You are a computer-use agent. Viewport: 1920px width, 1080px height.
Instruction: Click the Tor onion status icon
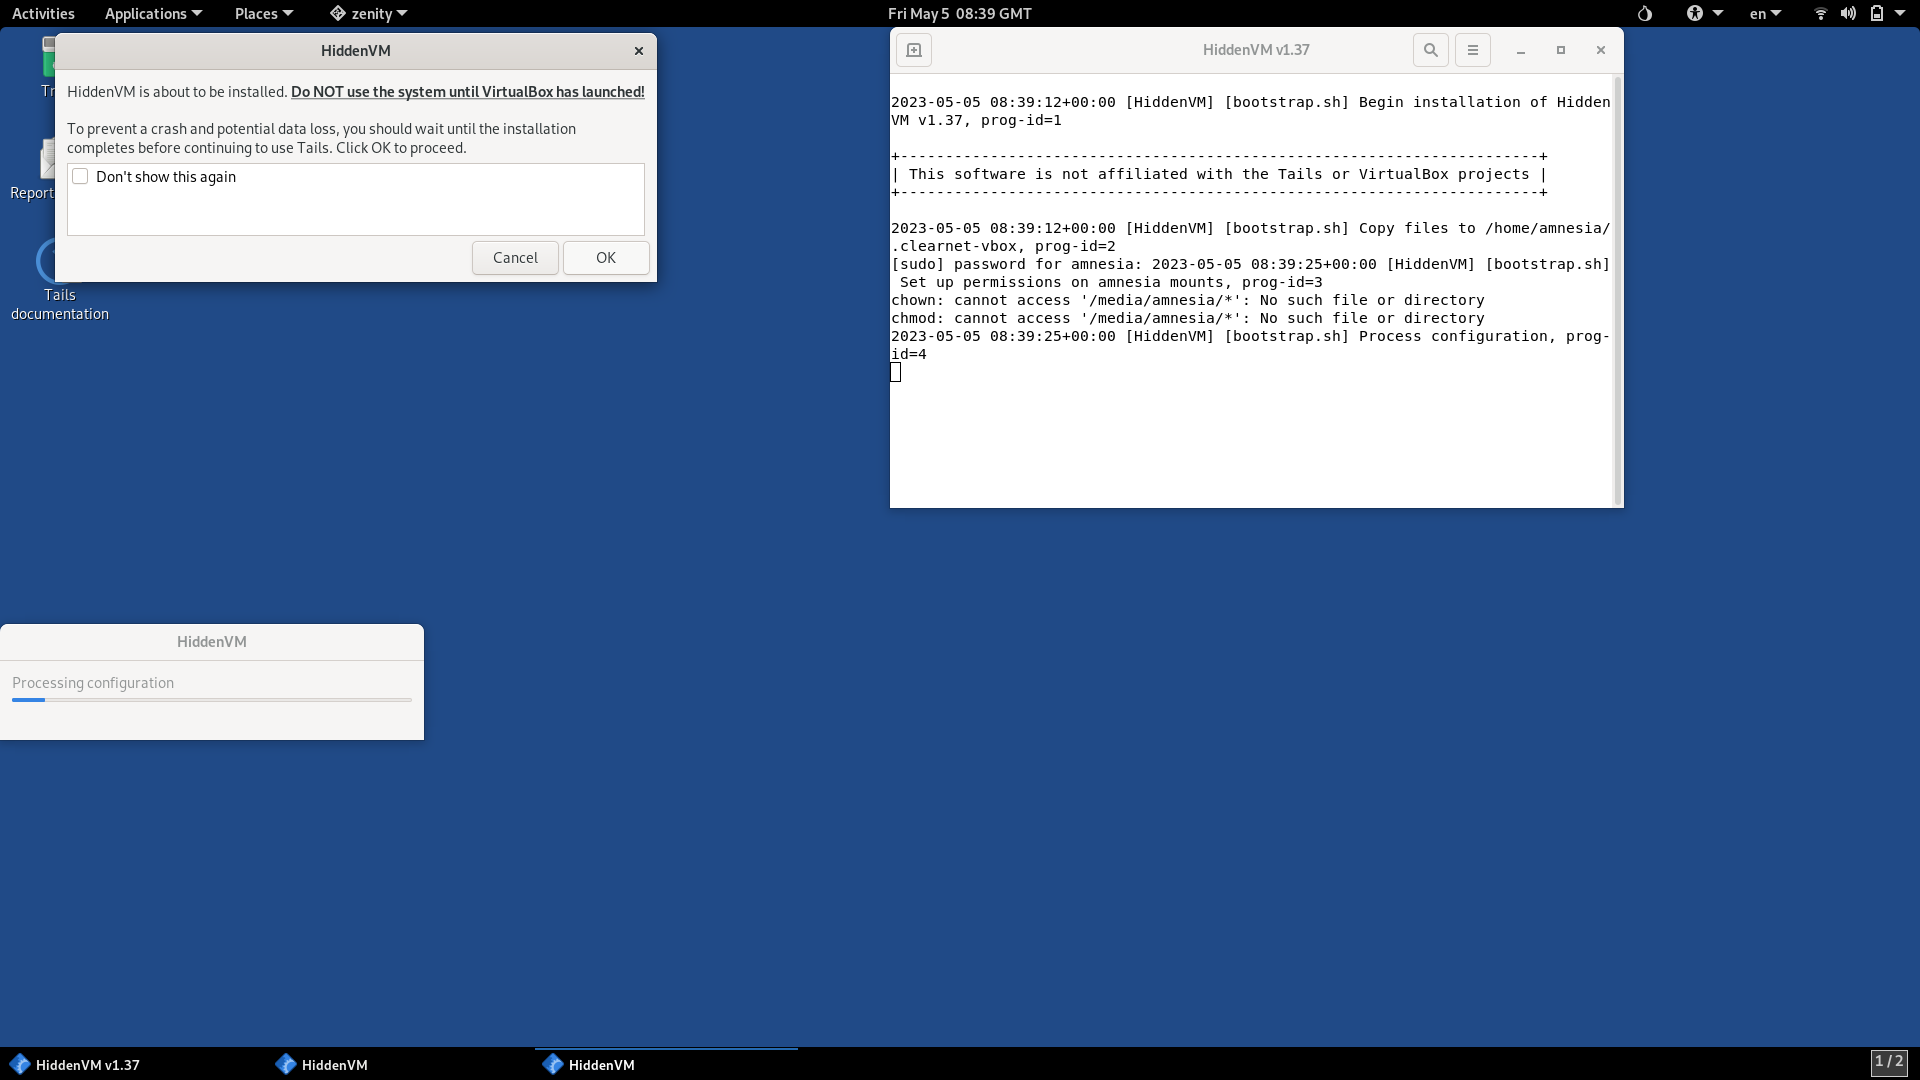(1645, 14)
